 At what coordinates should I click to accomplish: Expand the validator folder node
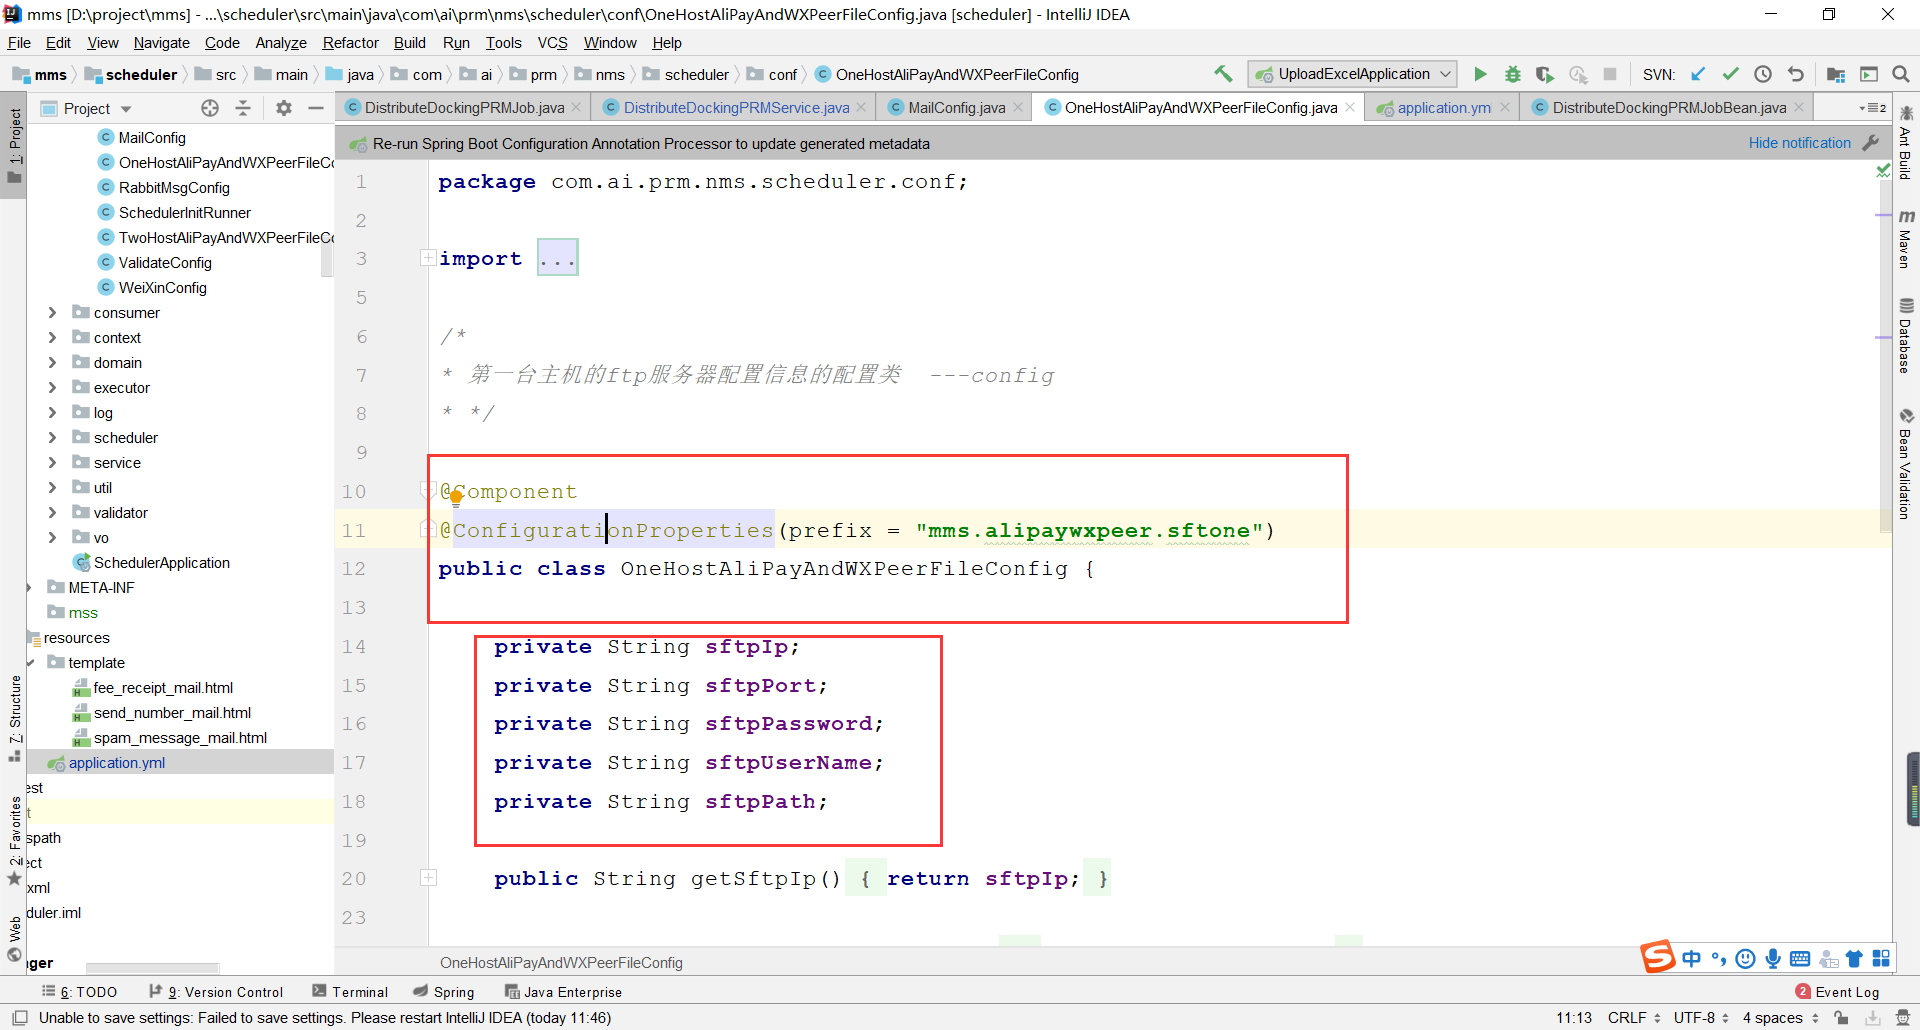[53, 513]
